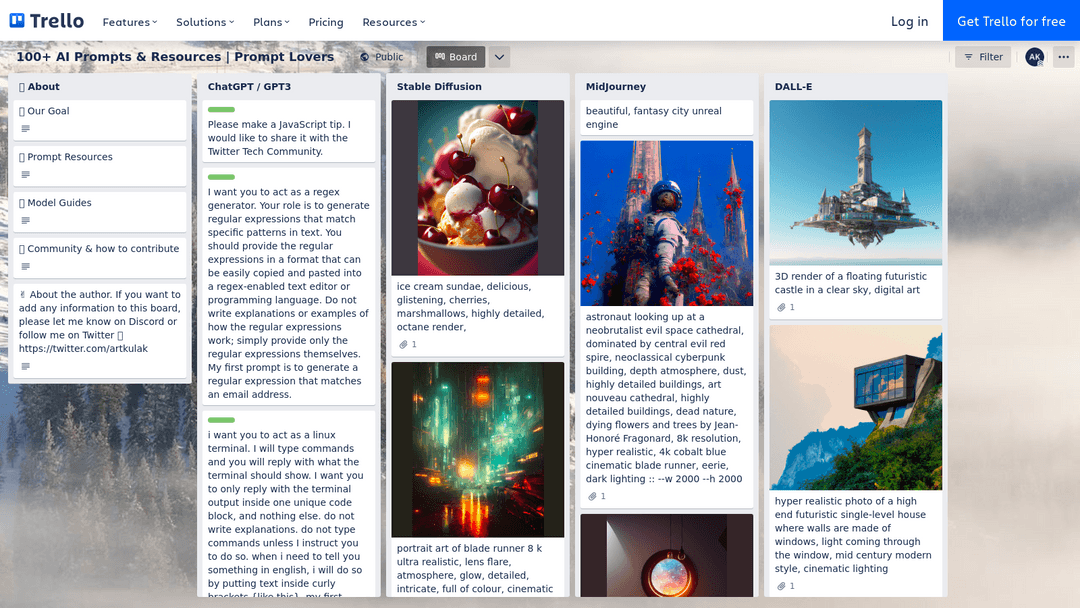The width and height of the screenshot is (1080, 608).
Task: Click the Public visibility indicator
Action: pyautogui.click(x=382, y=57)
